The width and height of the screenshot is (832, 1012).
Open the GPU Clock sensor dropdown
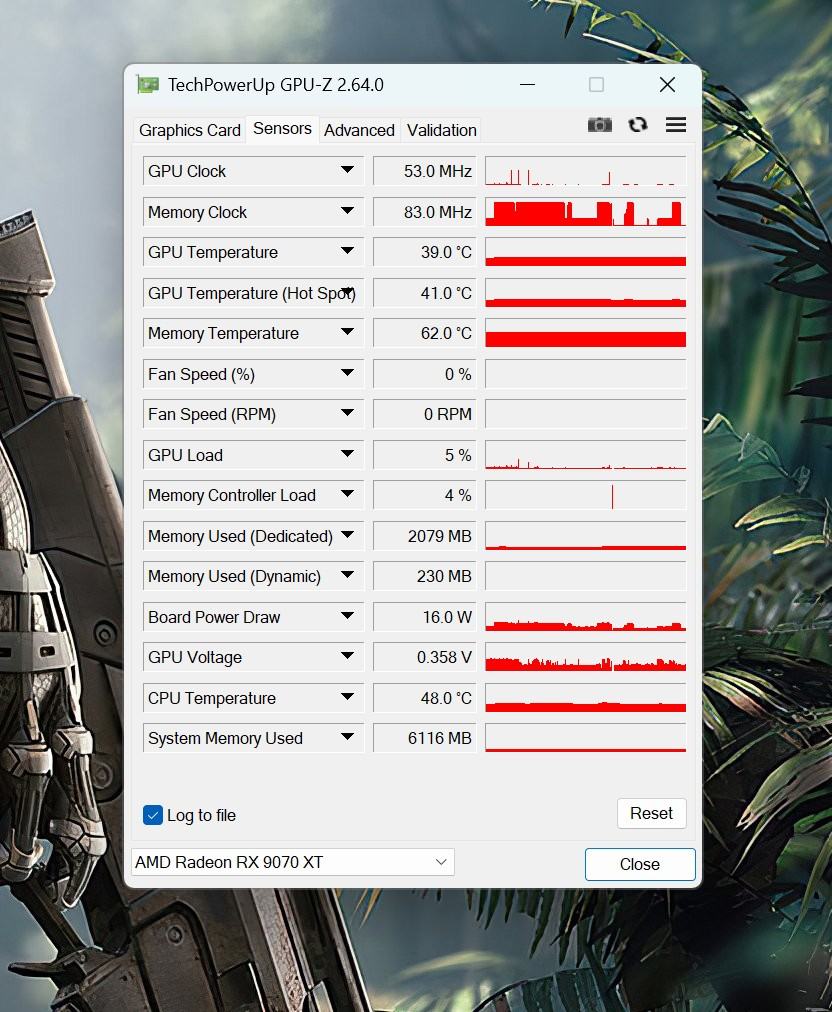[x=347, y=170]
